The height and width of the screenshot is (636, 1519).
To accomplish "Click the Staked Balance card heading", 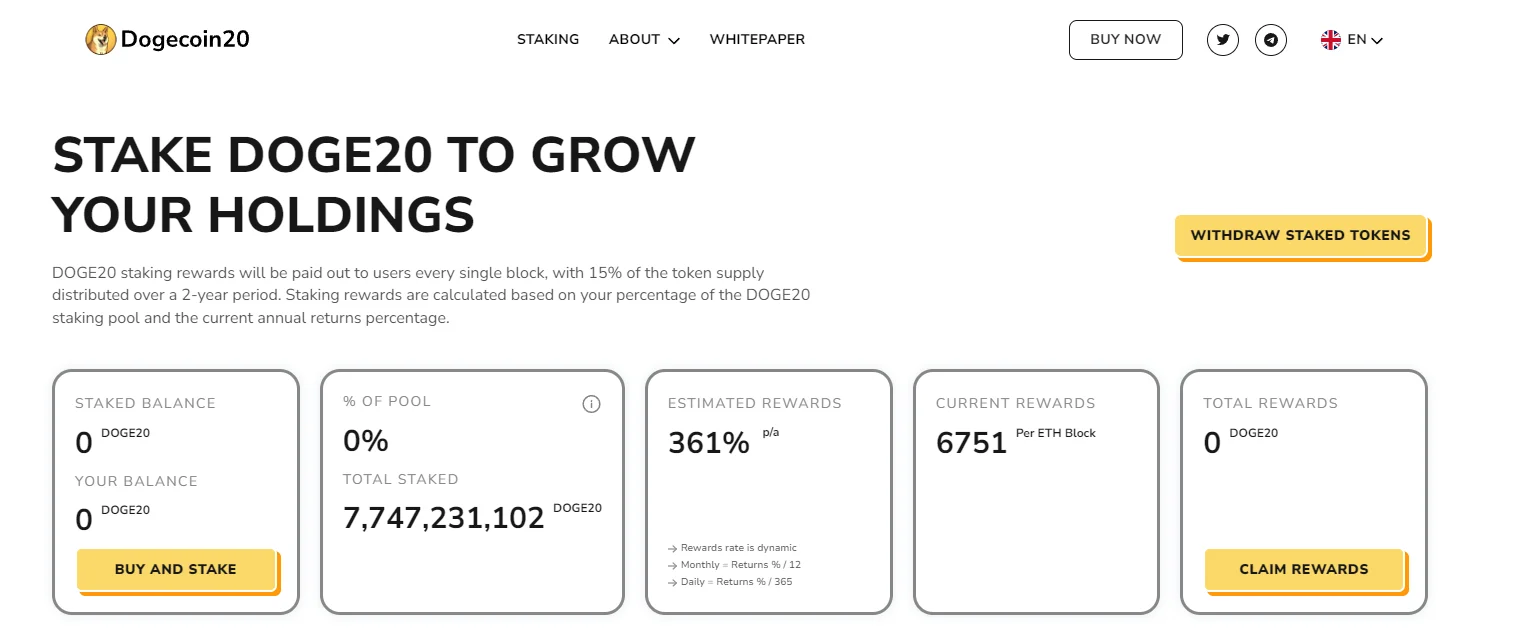I will [x=145, y=403].
